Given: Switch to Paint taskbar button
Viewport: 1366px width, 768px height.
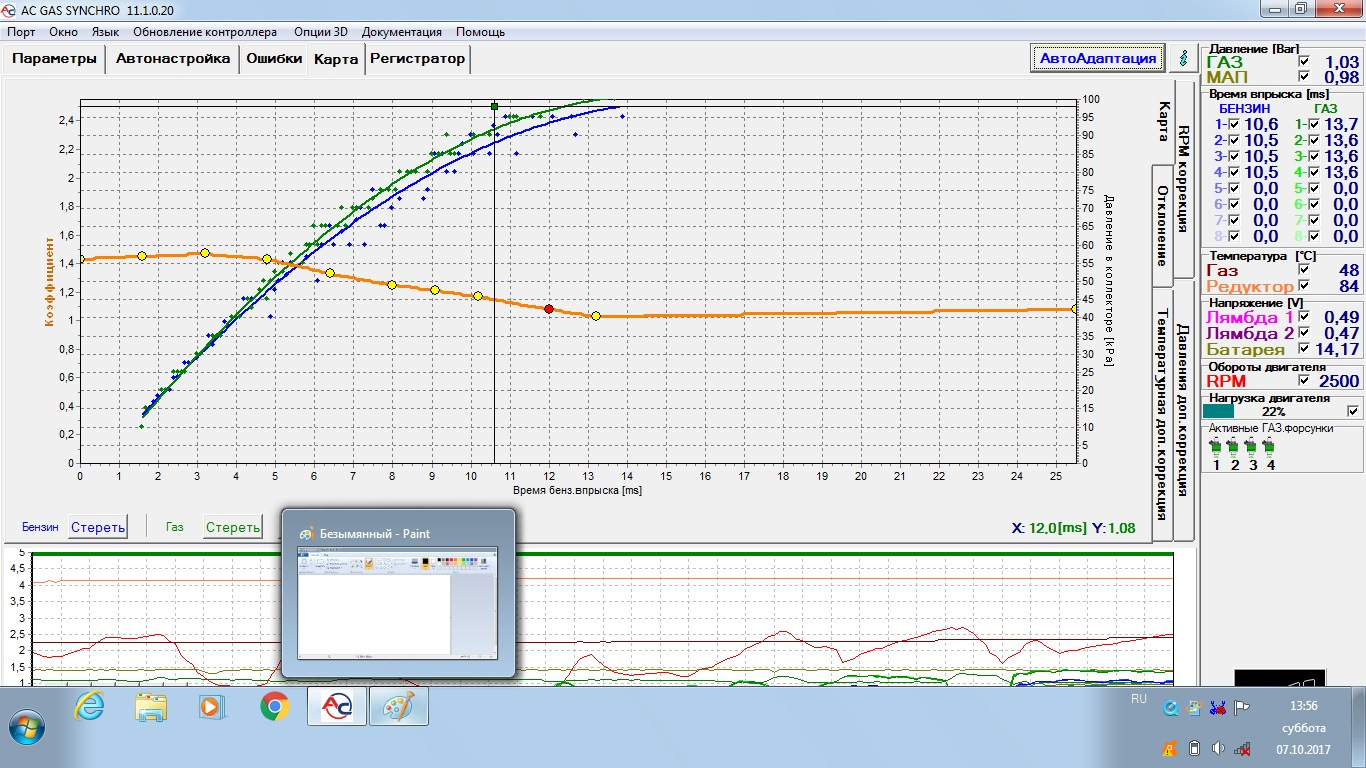Looking at the screenshot, I should [x=399, y=706].
